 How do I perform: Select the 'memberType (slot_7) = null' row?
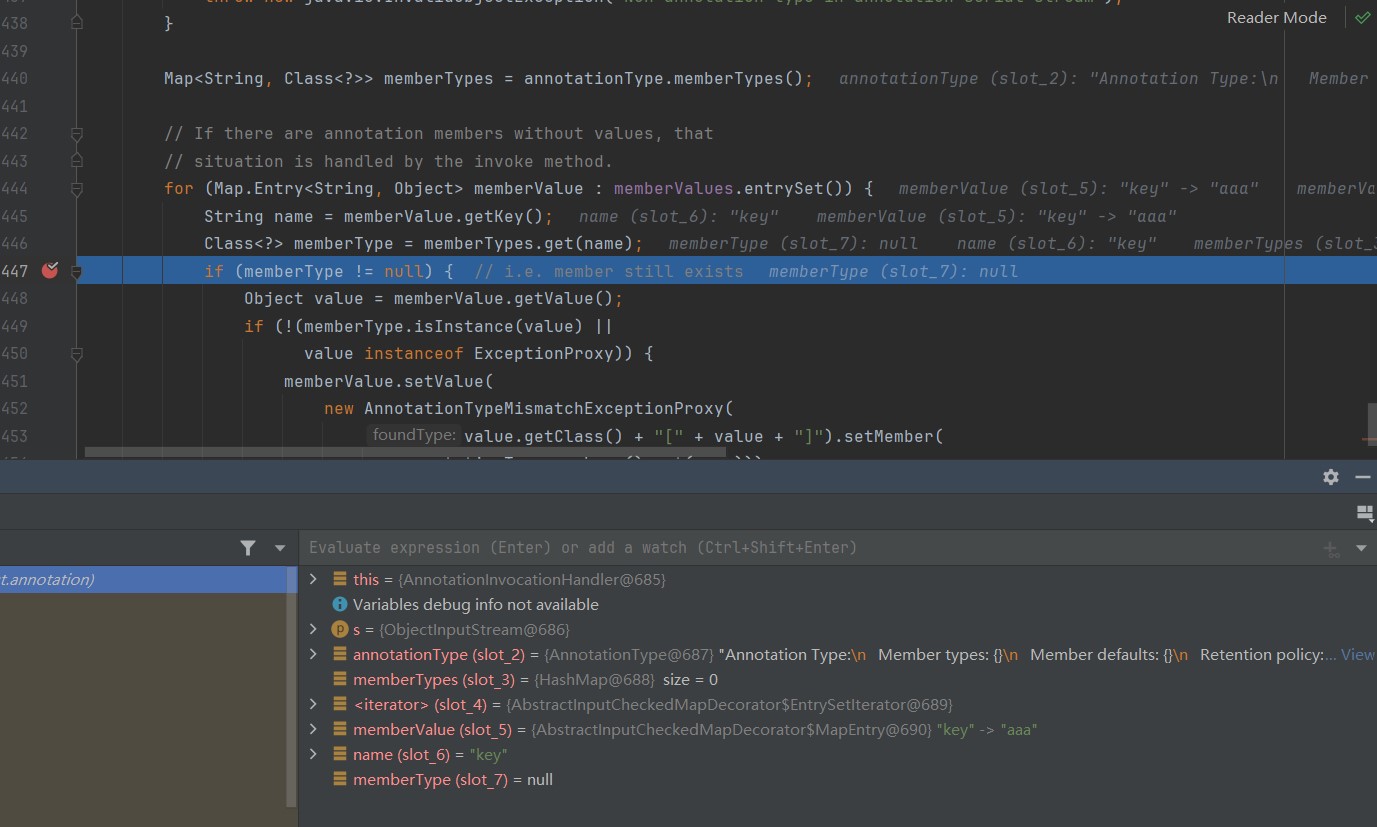838,779
